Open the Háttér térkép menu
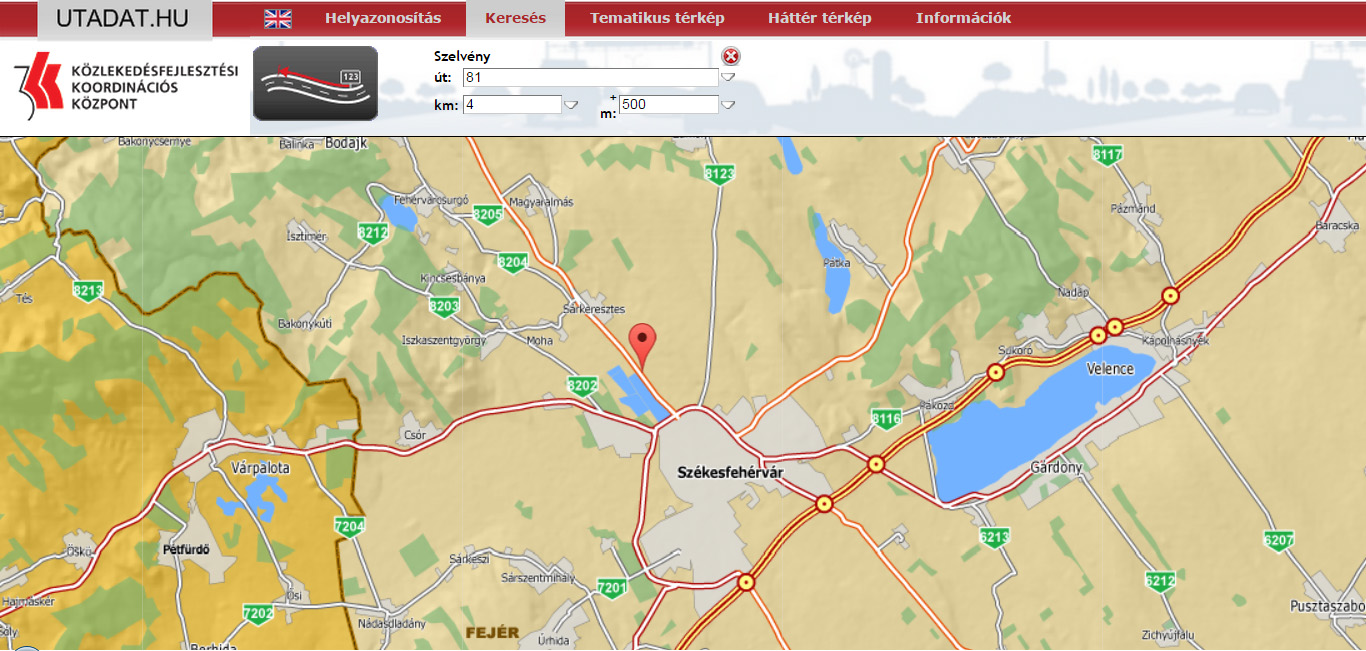 (x=819, y=18)
